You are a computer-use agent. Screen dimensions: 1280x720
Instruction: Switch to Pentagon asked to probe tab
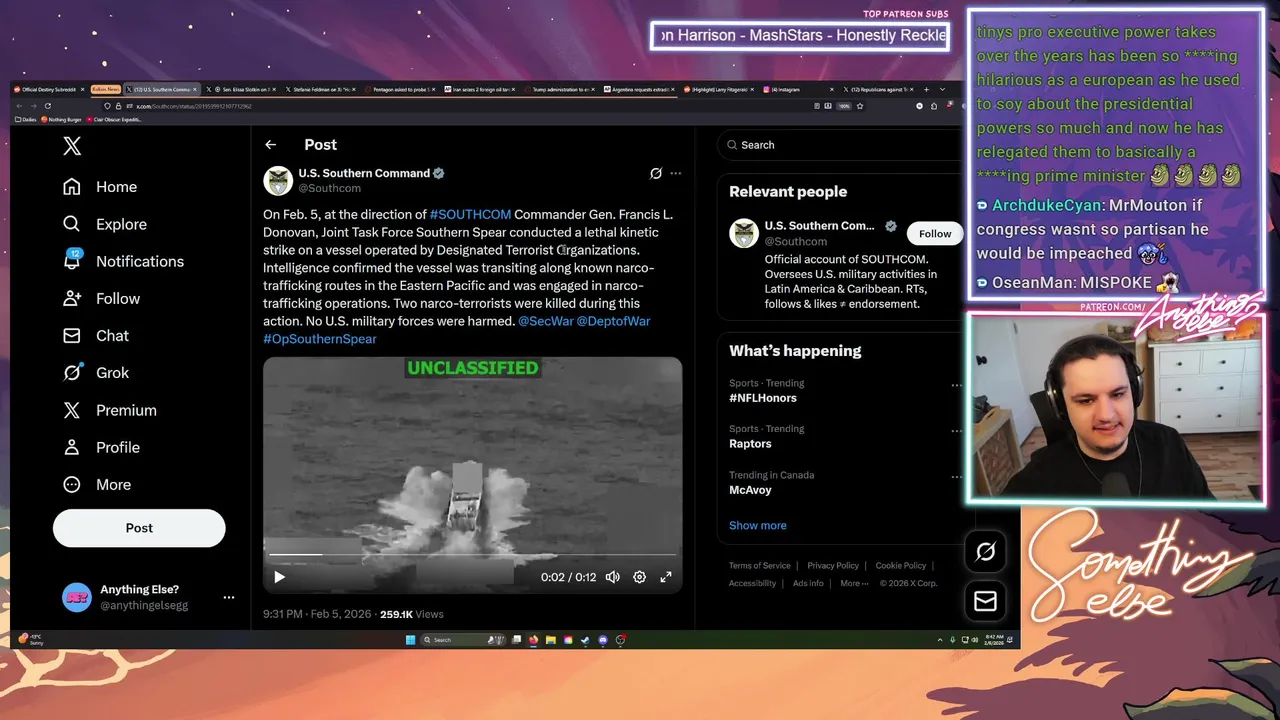(x=399, y=90)
